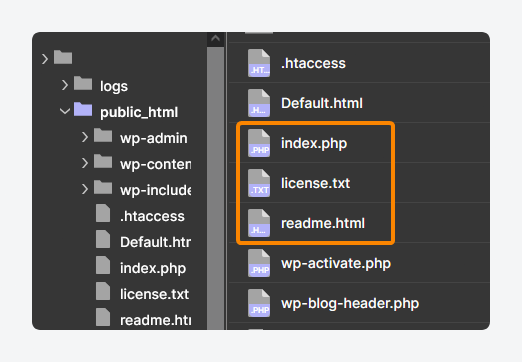Expand the unnamed root folder chevron
Screen dimensions: 522x362
pos(45,59)
